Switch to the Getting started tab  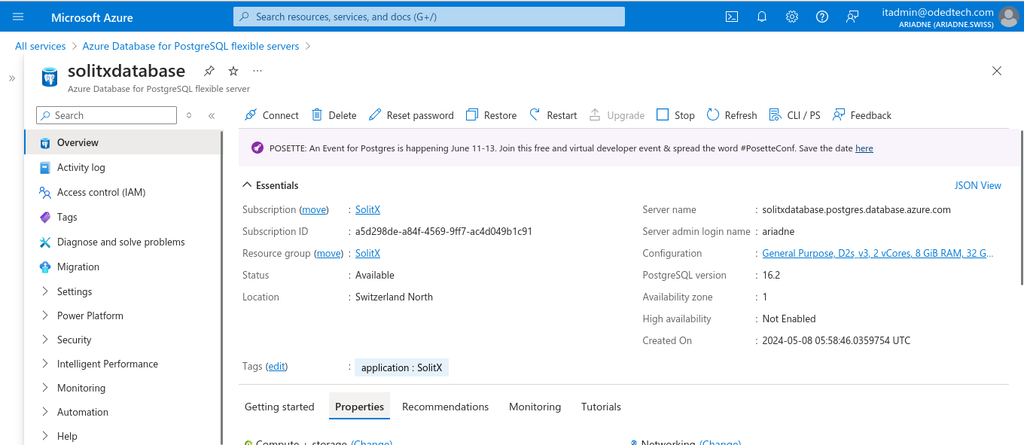click(x=280, y=406)
